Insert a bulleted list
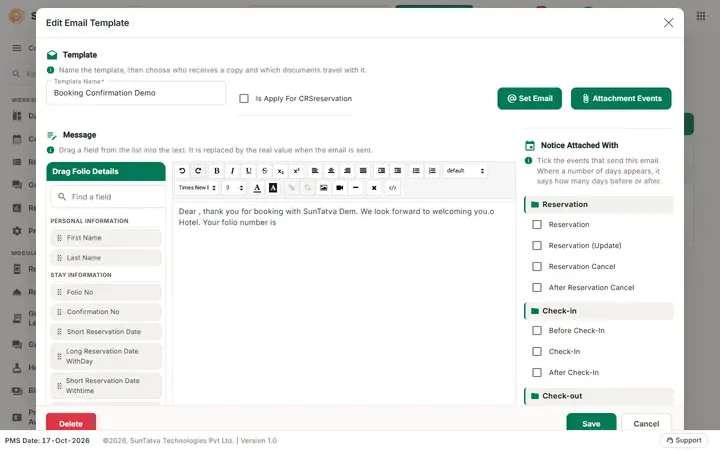This screenshot has height=450, width=720. tap(416, 171)
